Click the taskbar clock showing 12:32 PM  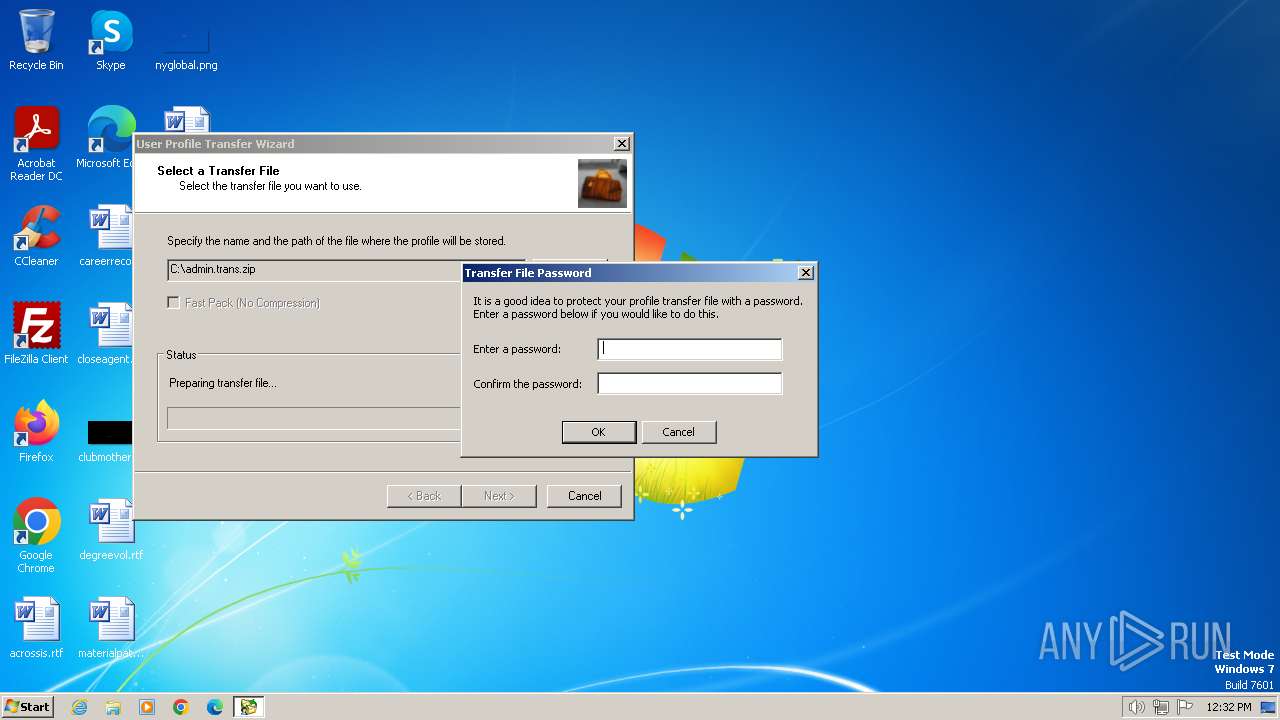tap(1229, 707)
